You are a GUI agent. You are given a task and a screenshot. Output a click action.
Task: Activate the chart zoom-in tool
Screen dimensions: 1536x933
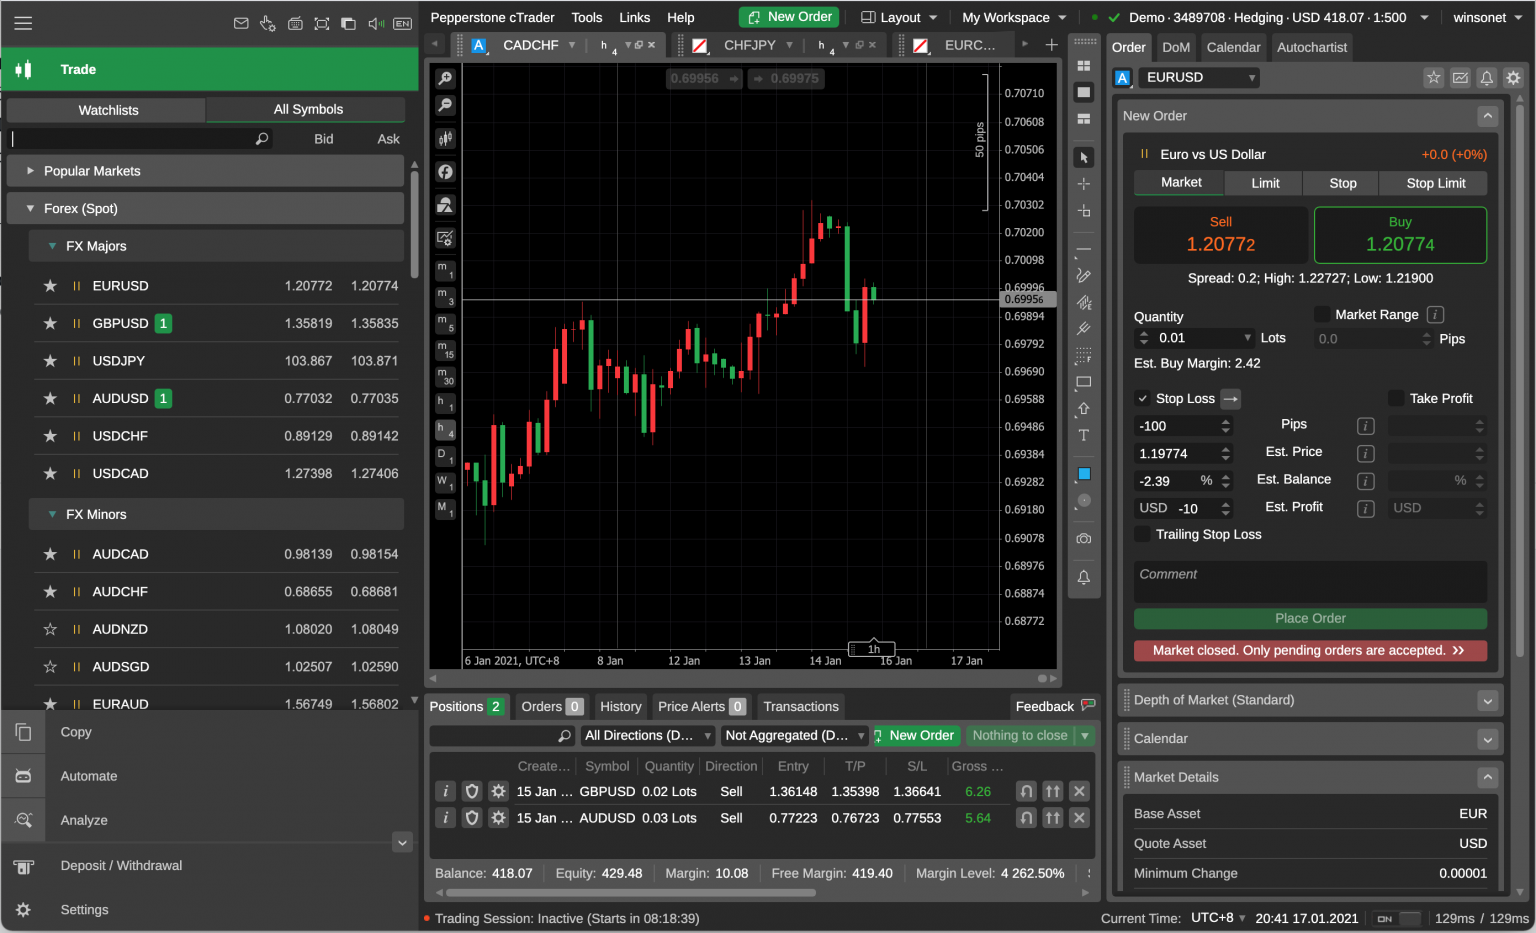pos(445,78)
